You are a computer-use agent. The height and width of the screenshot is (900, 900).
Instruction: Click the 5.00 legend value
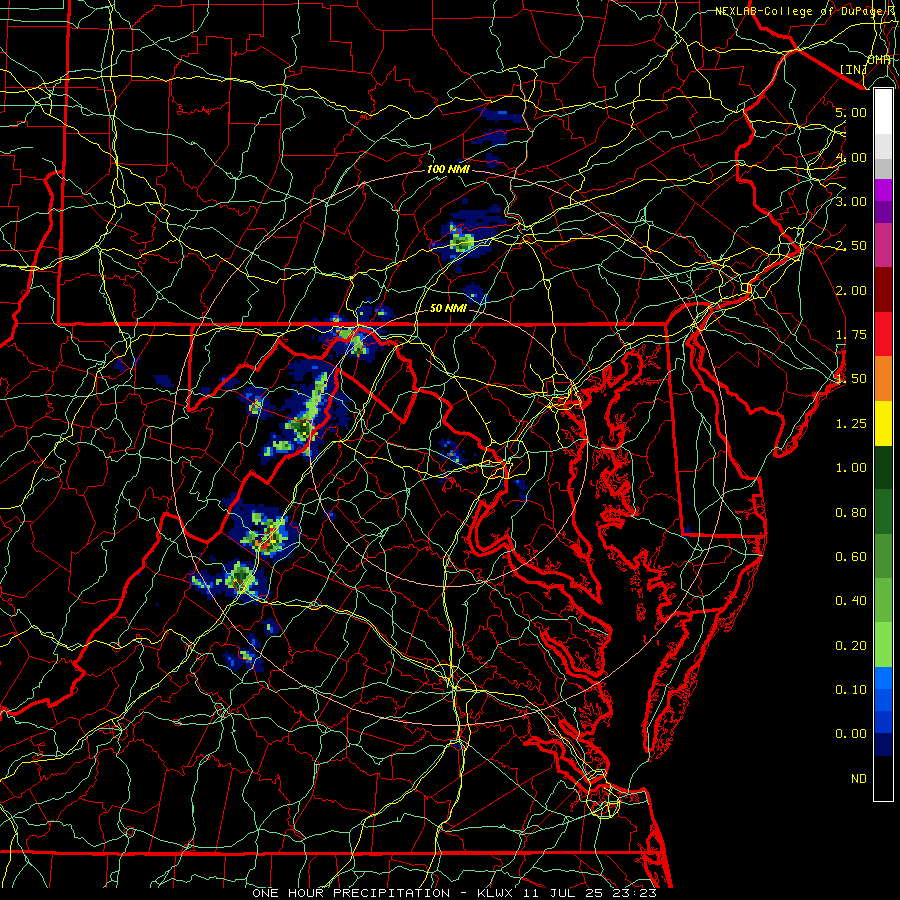[x=851, y=112]
